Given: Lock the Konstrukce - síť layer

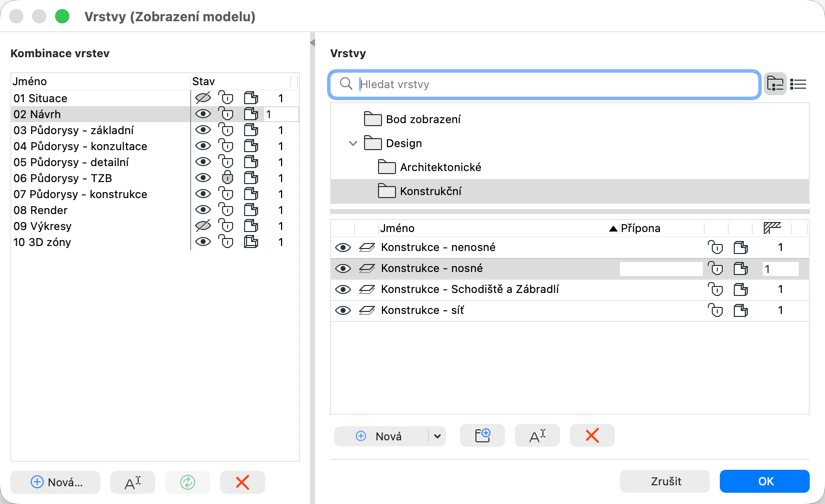Looking at the screenshot, I should 715,310.
